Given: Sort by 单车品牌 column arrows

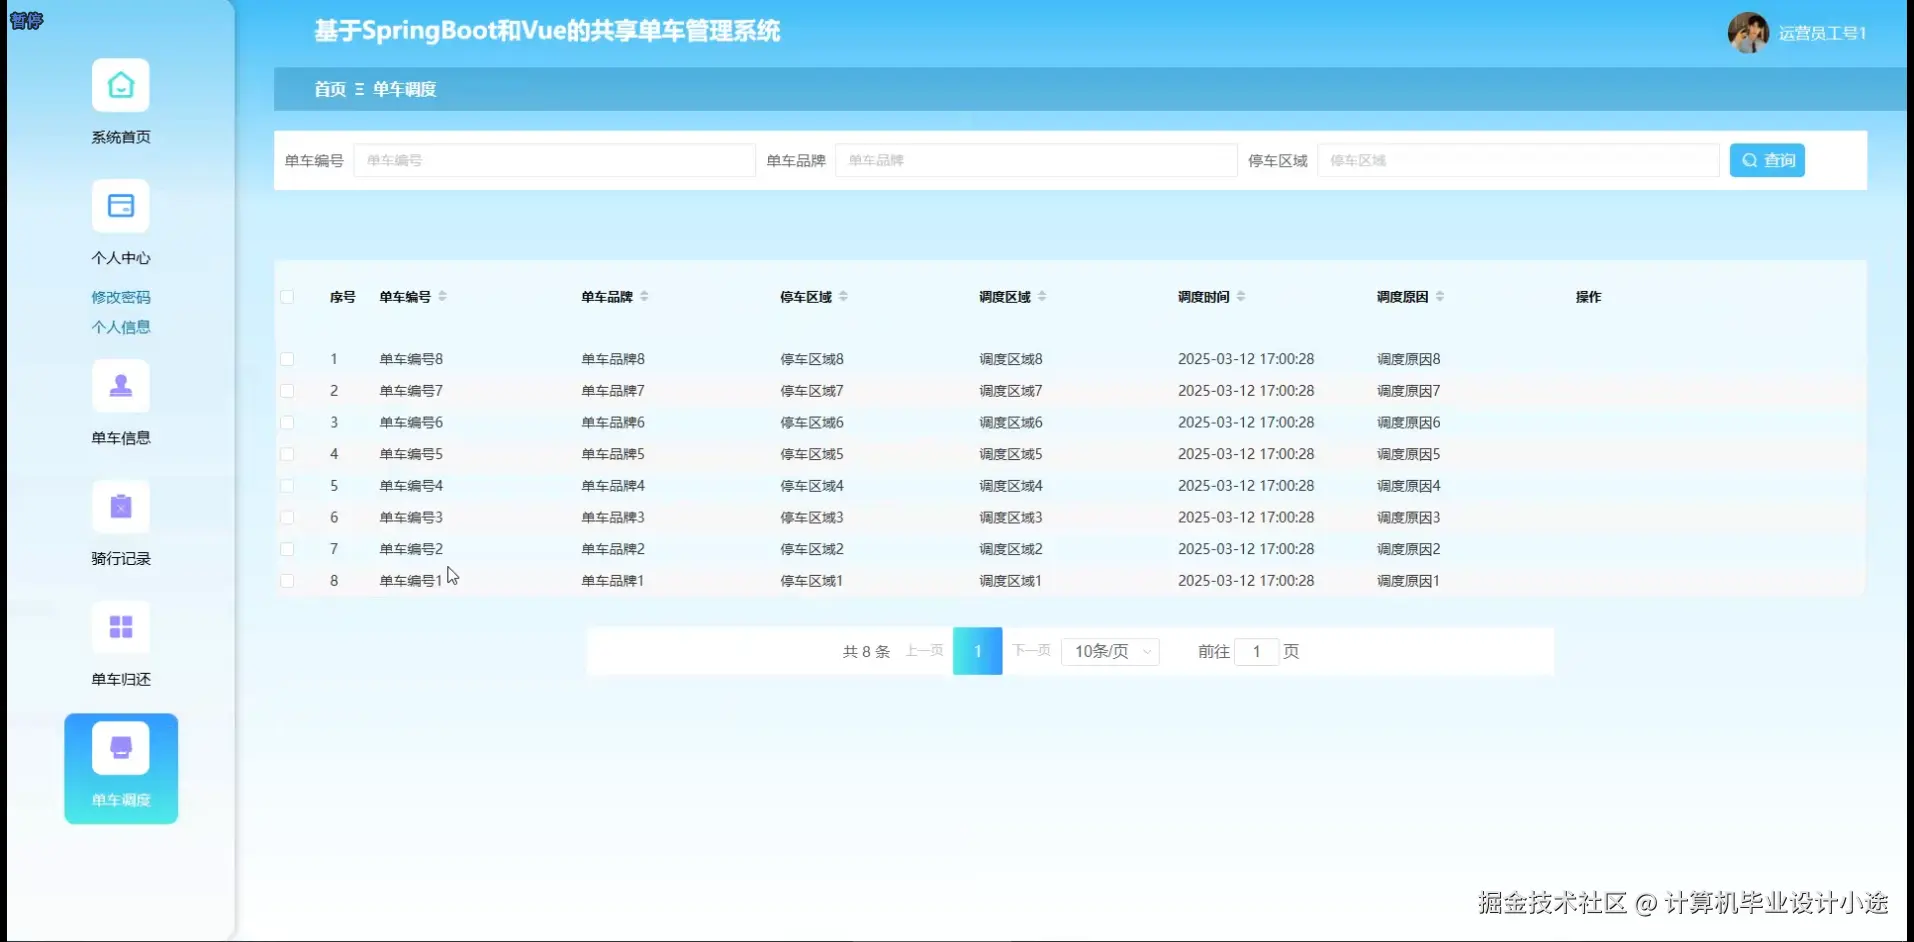Looking at the screenshot, I should tap(644, 296).
